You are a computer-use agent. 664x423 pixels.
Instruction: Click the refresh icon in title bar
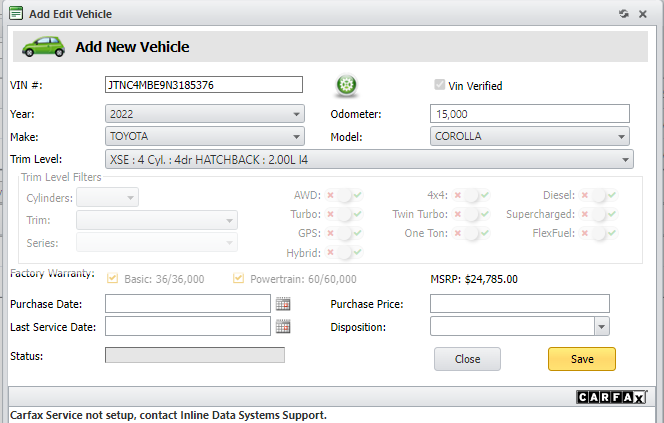point(624,14)
